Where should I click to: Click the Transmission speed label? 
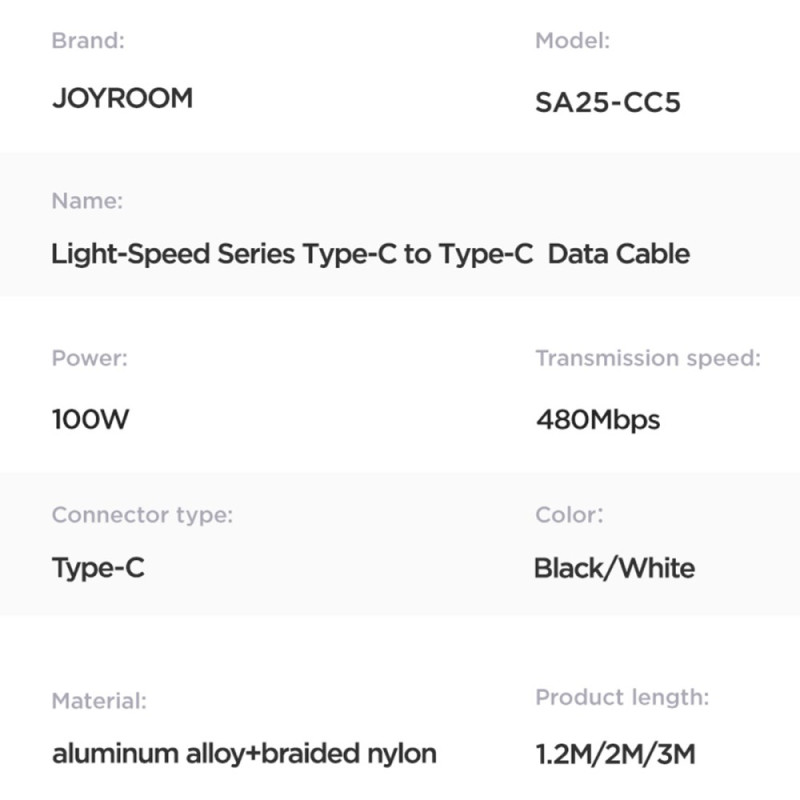tap(648, 358)
